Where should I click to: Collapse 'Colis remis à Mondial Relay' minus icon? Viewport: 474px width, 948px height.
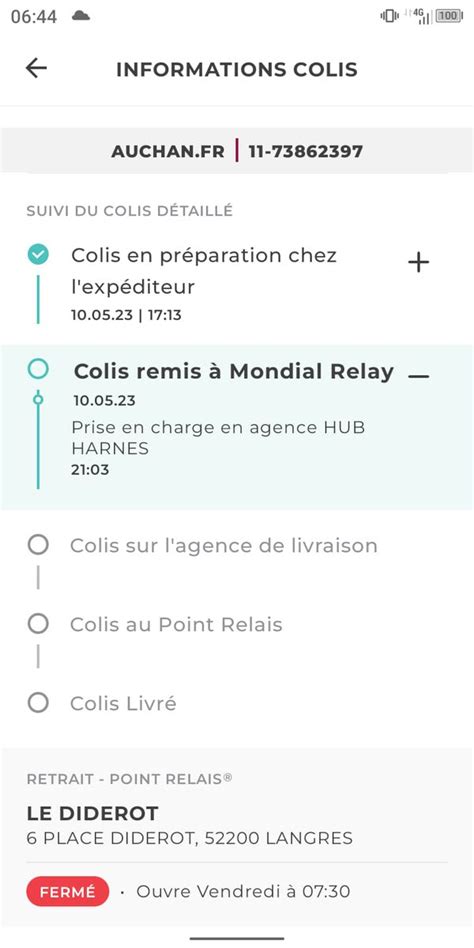(418, 375)
